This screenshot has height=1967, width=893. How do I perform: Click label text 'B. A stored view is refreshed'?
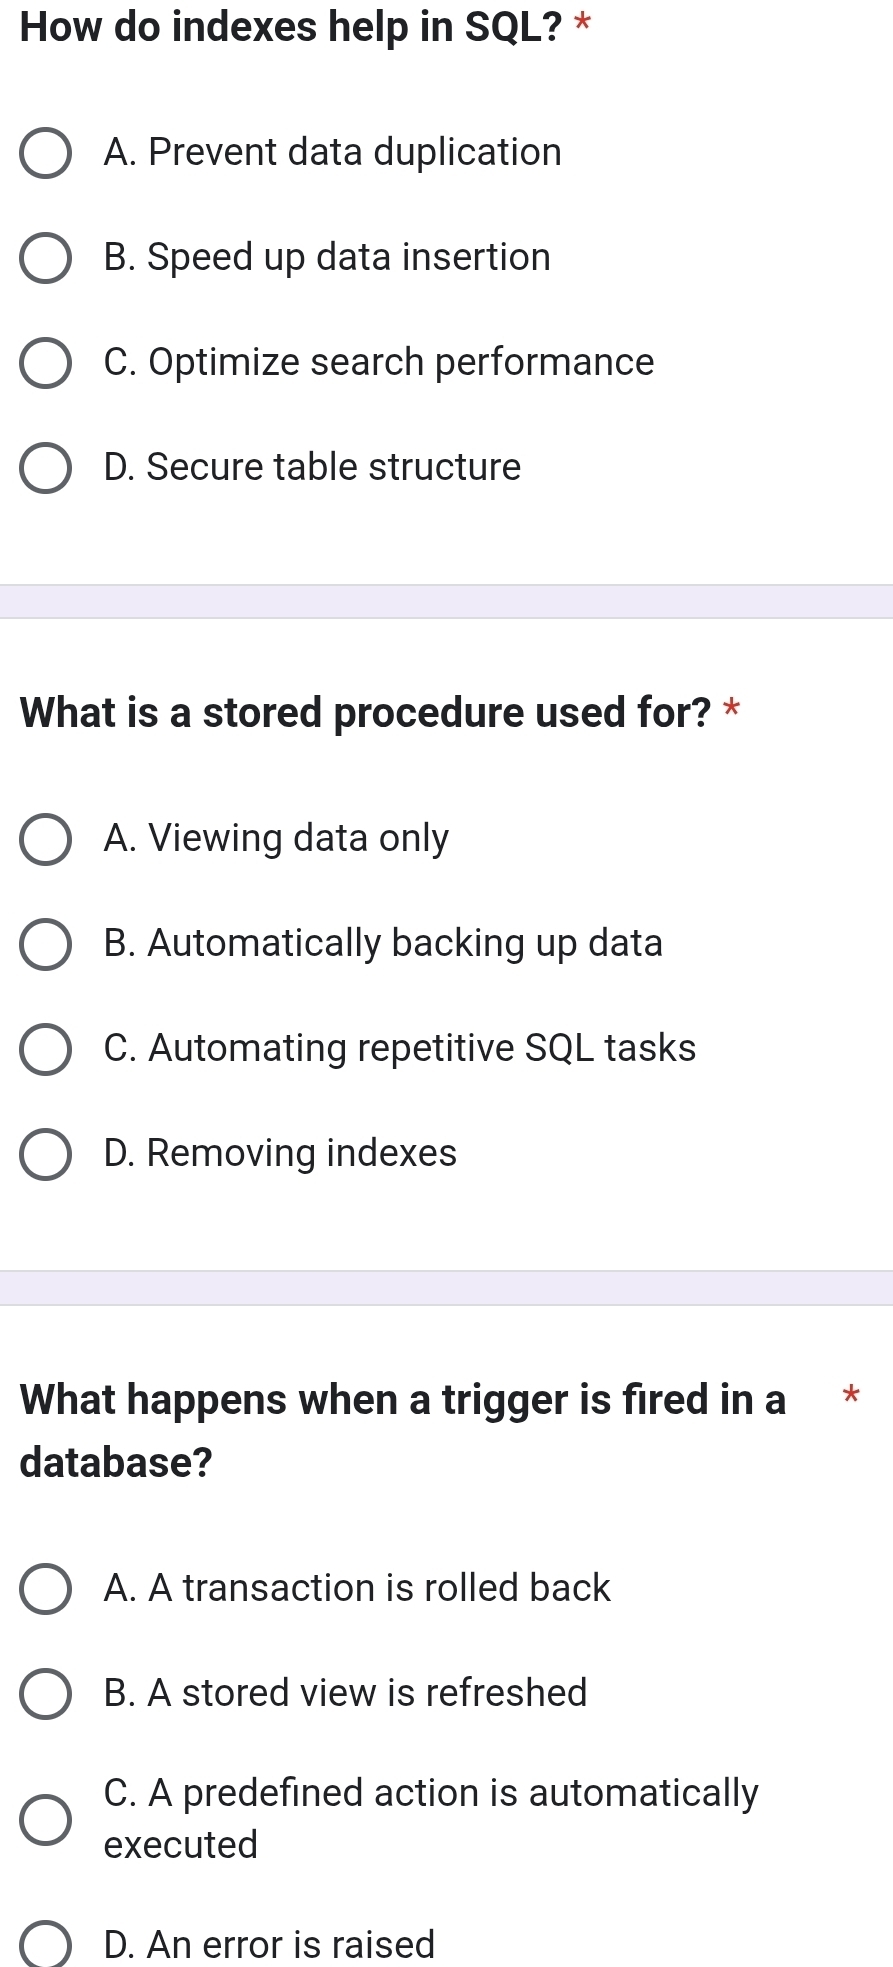pos(345,1693)
